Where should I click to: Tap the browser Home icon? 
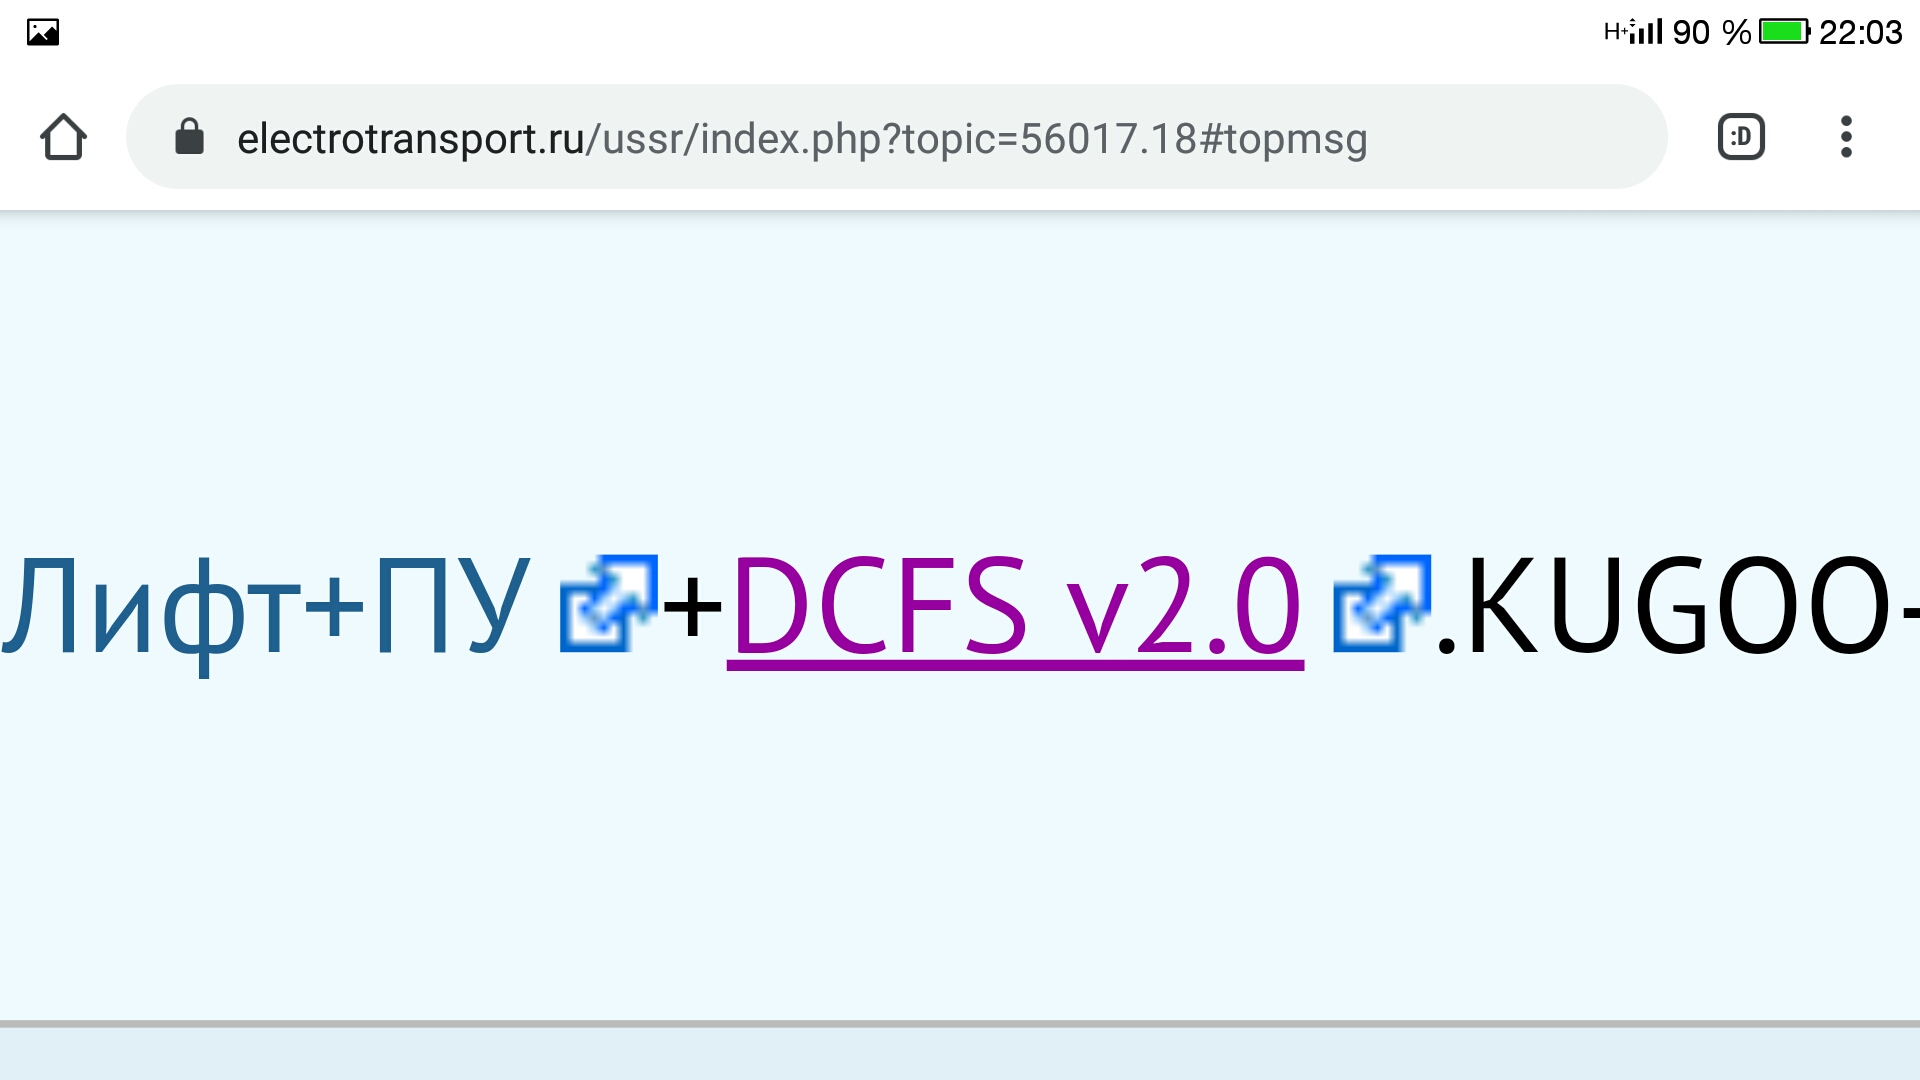tap(63, 137)
